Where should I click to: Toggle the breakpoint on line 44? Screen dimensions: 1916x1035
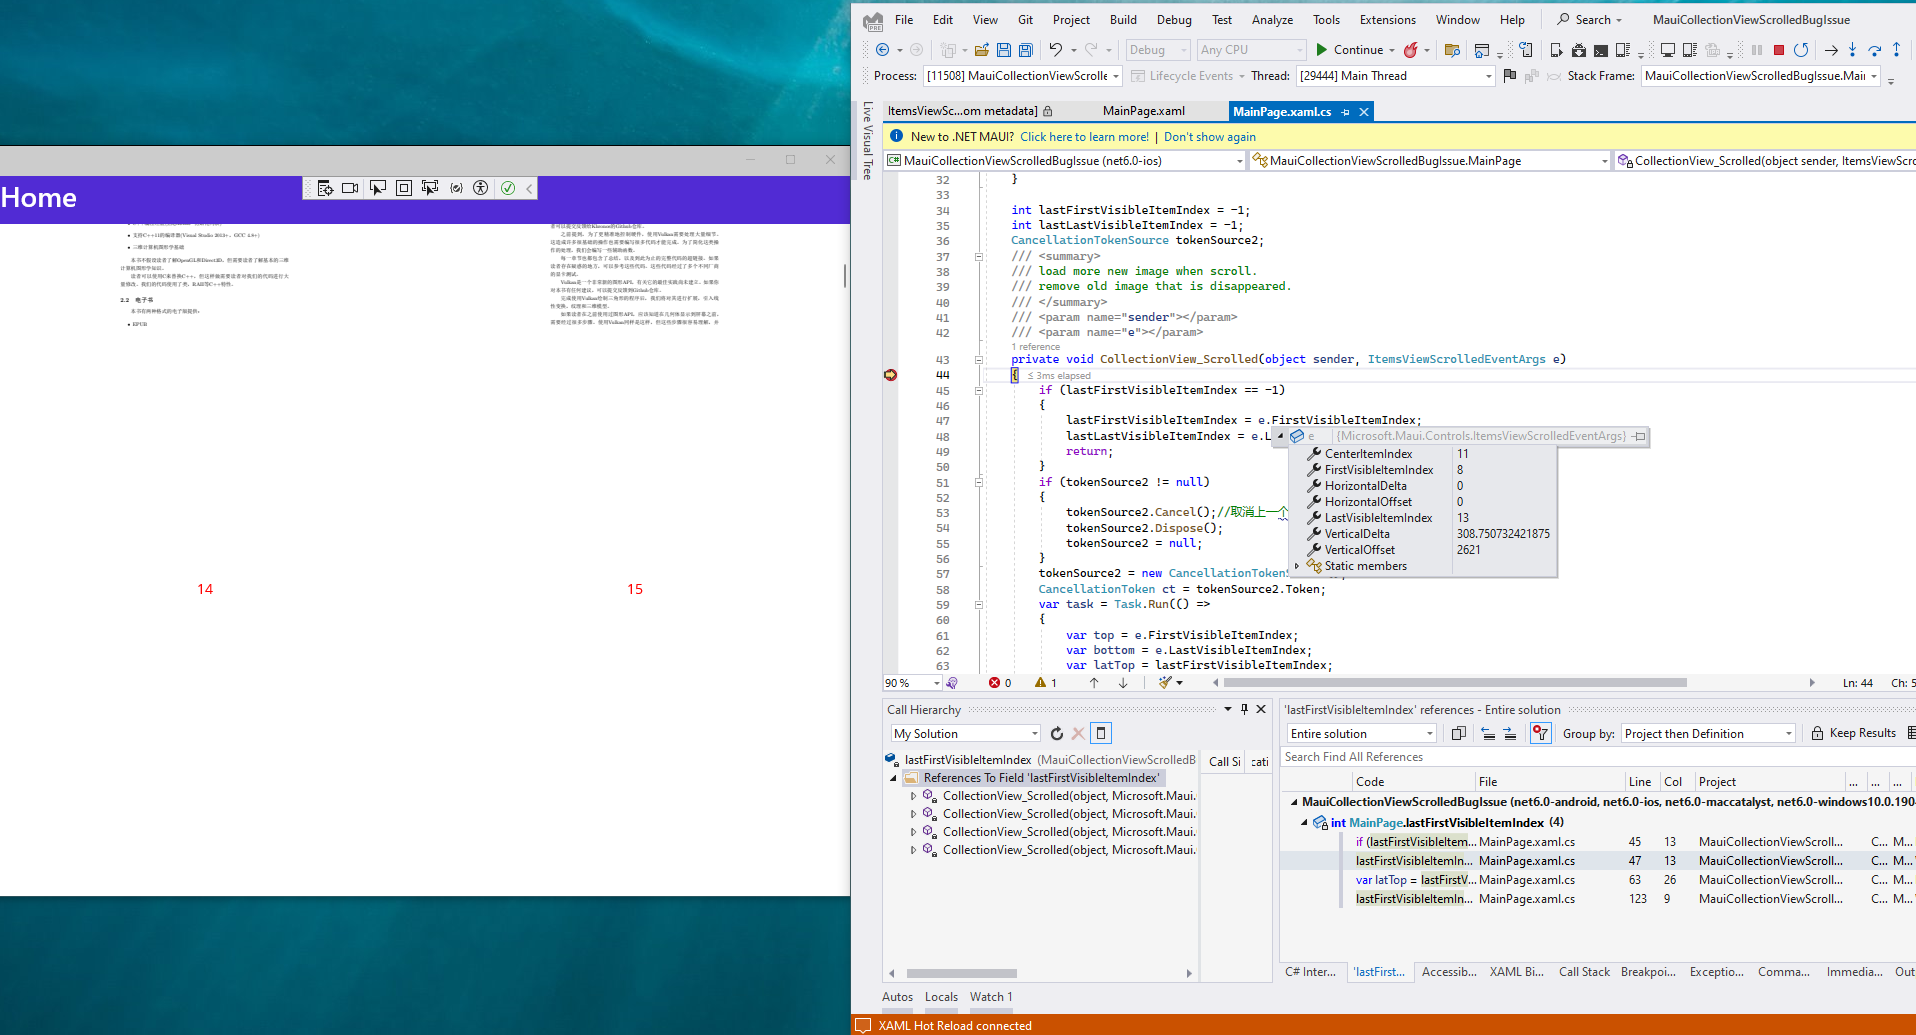890,375
